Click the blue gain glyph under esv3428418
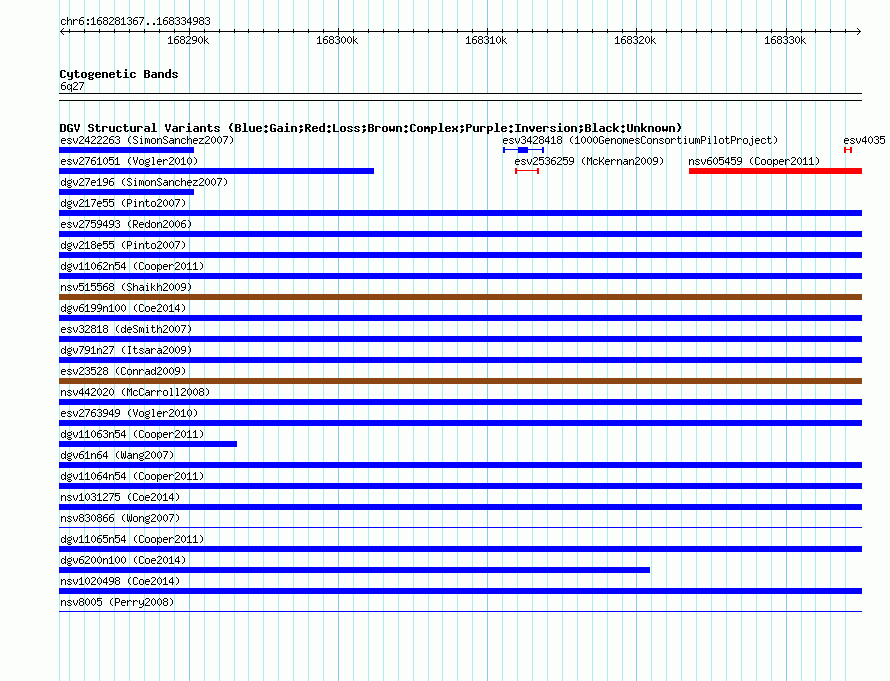 click(523, 150)
